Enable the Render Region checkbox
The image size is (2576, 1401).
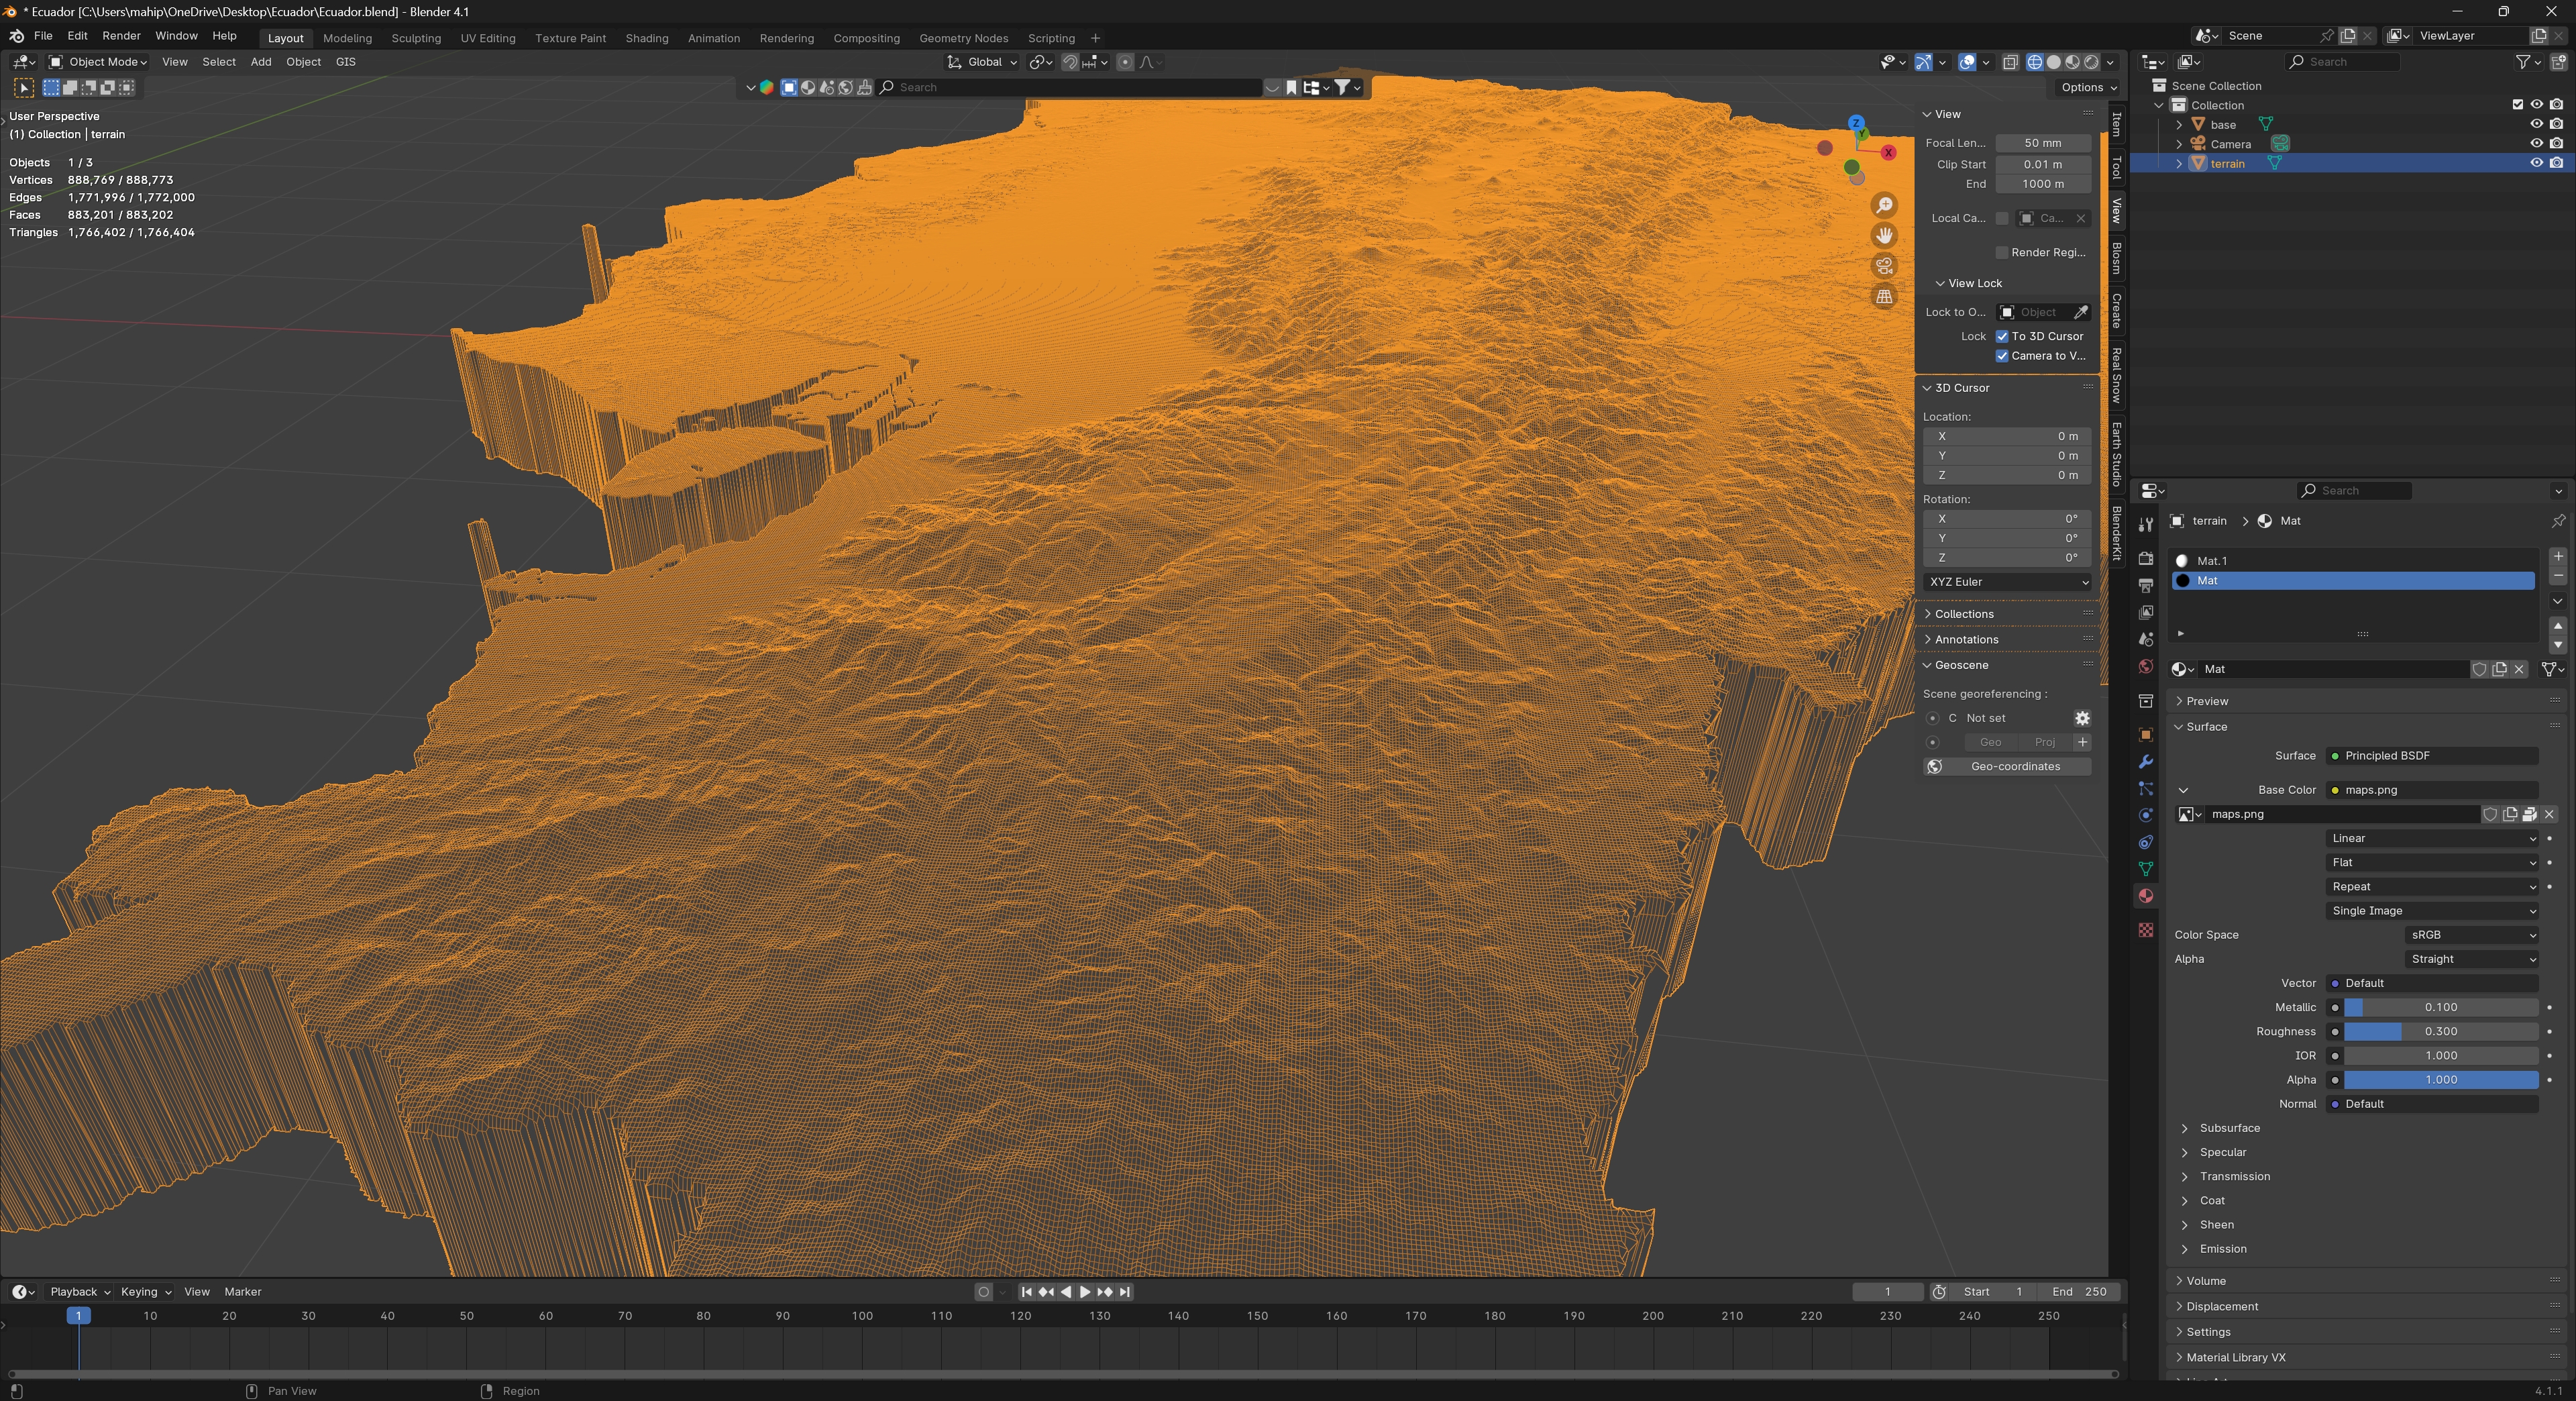[2002, 252]
